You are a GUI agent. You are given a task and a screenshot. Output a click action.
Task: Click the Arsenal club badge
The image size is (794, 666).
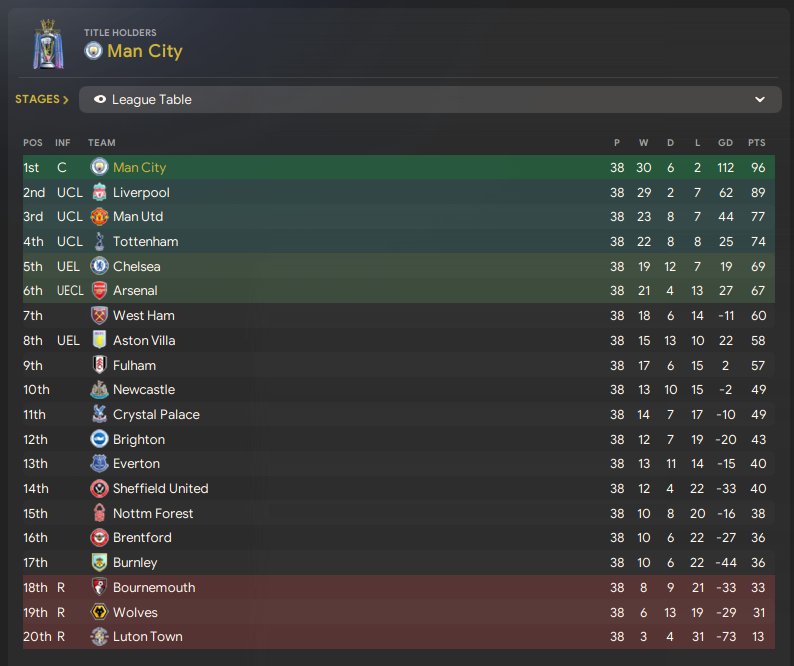point(99,291)
